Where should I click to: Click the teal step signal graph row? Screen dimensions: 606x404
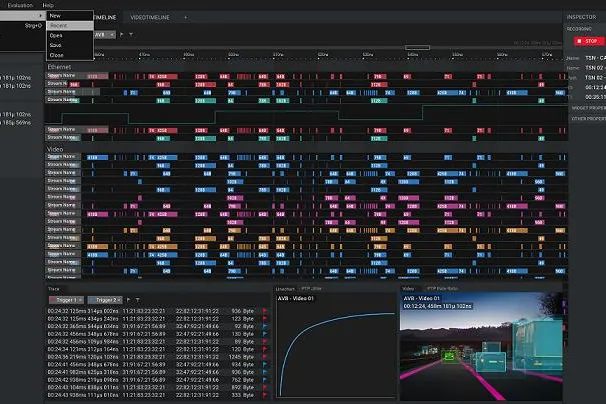tap(306, 114)
